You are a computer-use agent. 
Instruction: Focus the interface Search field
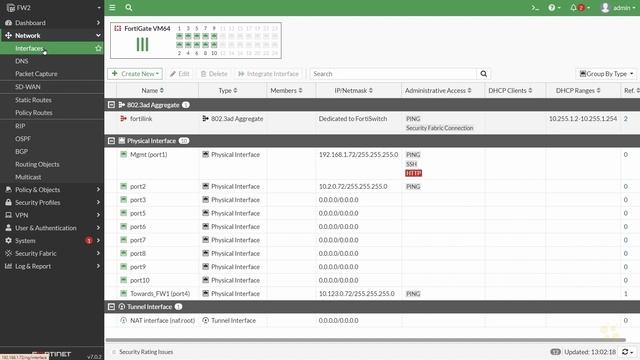(393, 74)
